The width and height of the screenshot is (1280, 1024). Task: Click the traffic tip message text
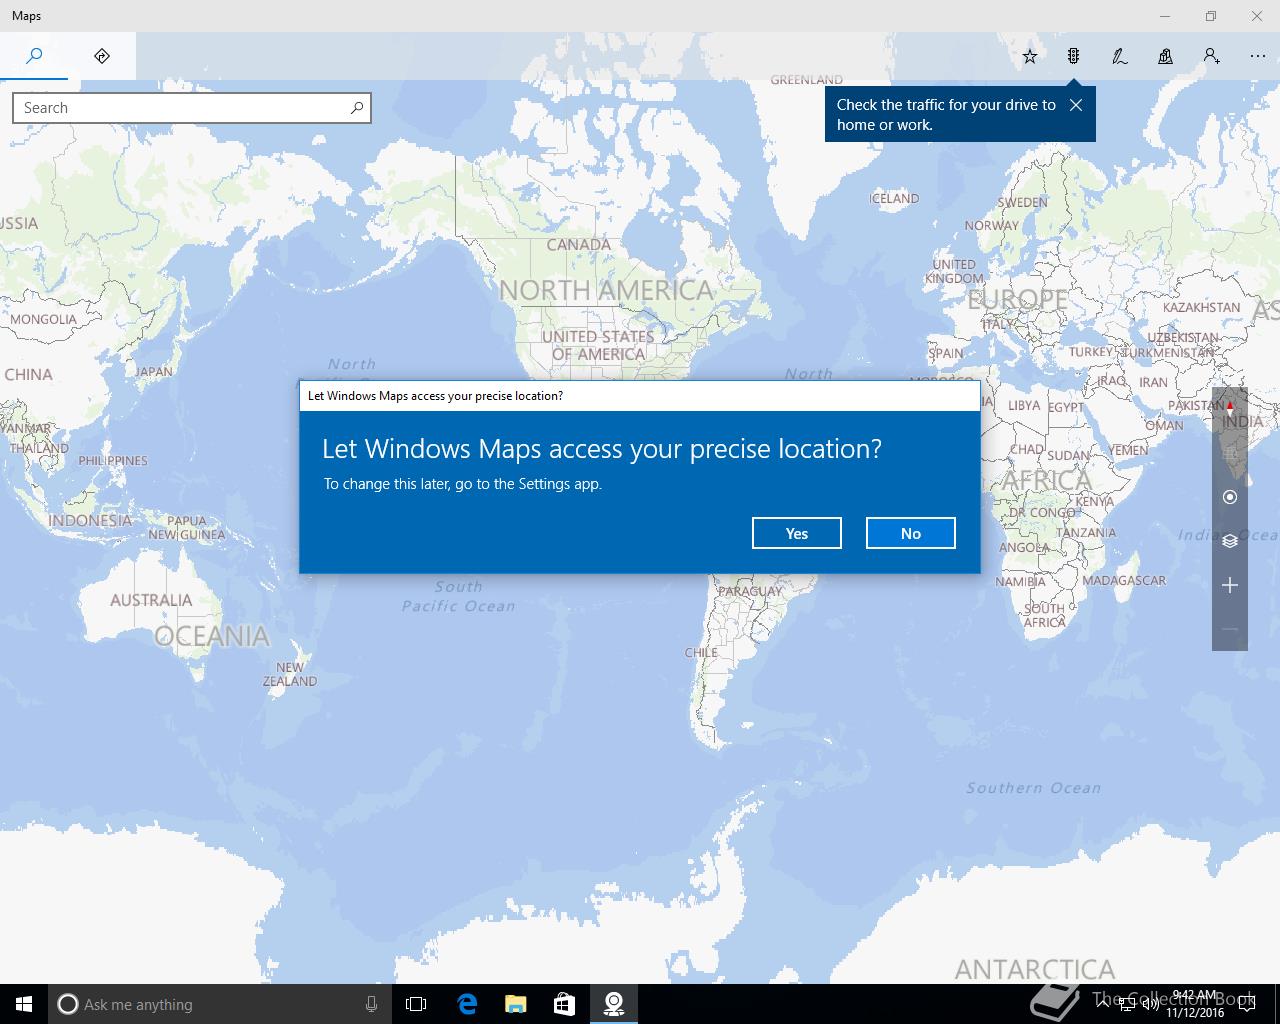pyautogui.click(x=946, y=115)
